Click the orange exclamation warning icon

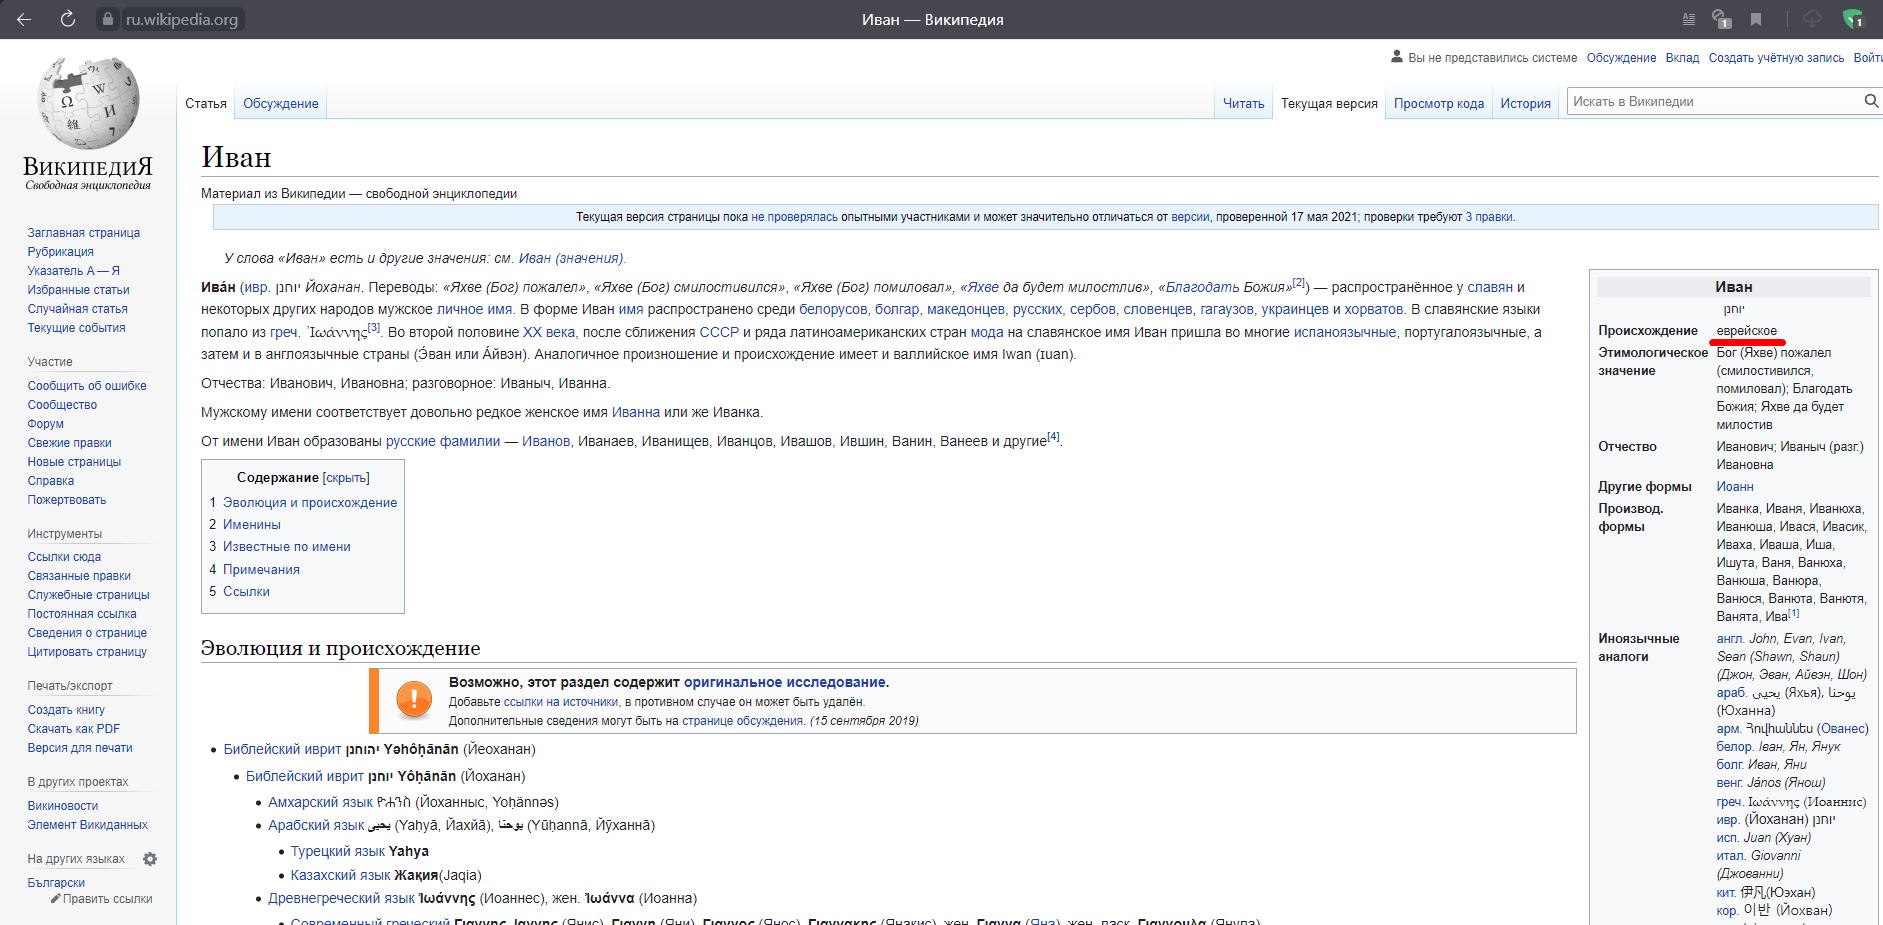point(414,699)
